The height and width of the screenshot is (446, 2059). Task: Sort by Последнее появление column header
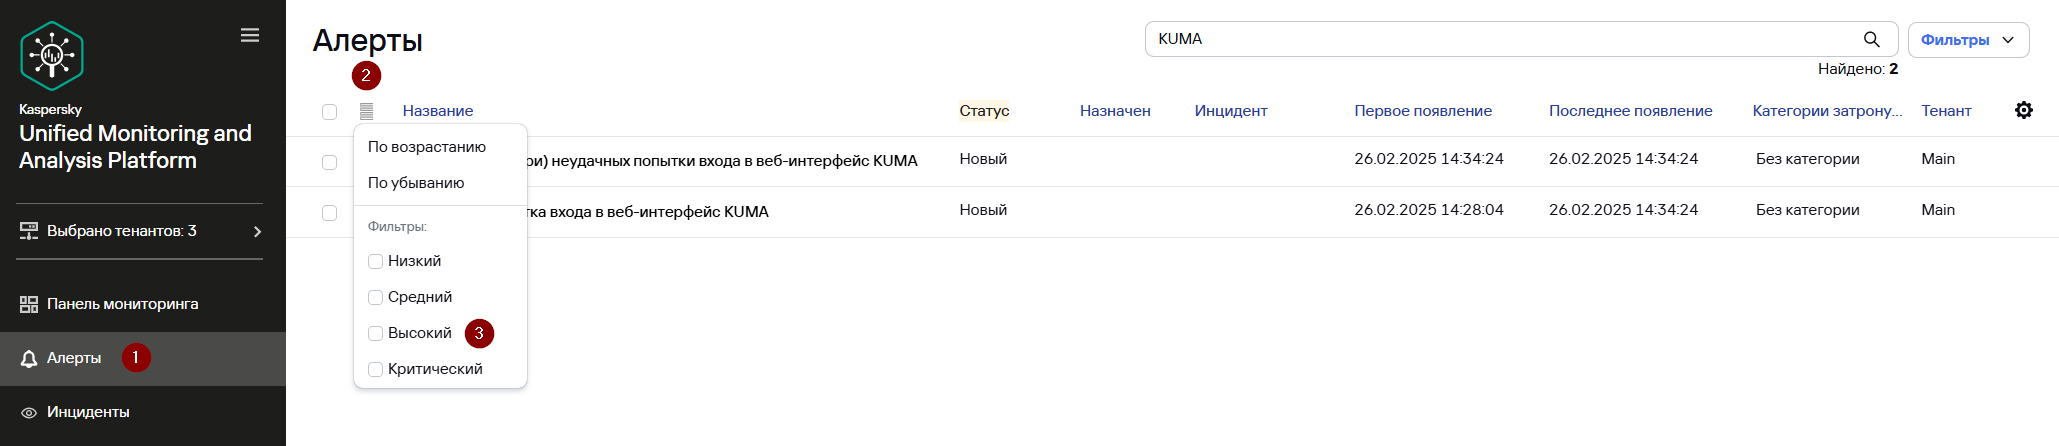(1630, 111)
